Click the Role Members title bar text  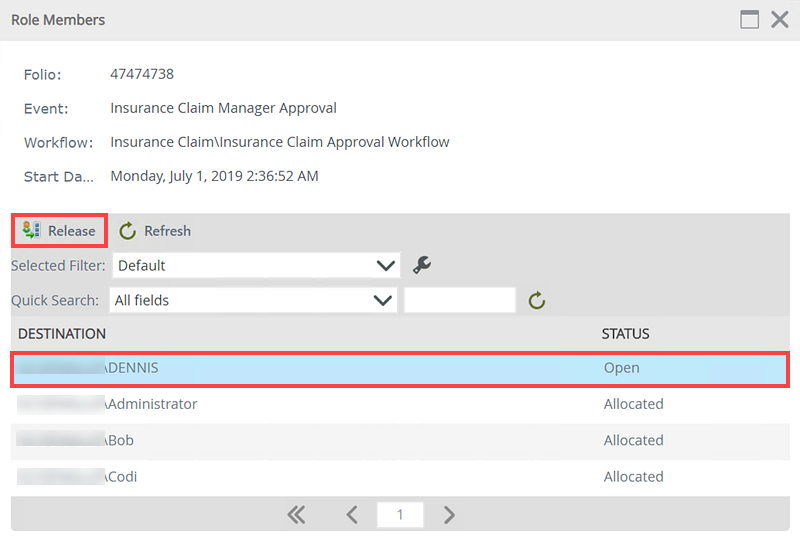(x=58, y=20)
